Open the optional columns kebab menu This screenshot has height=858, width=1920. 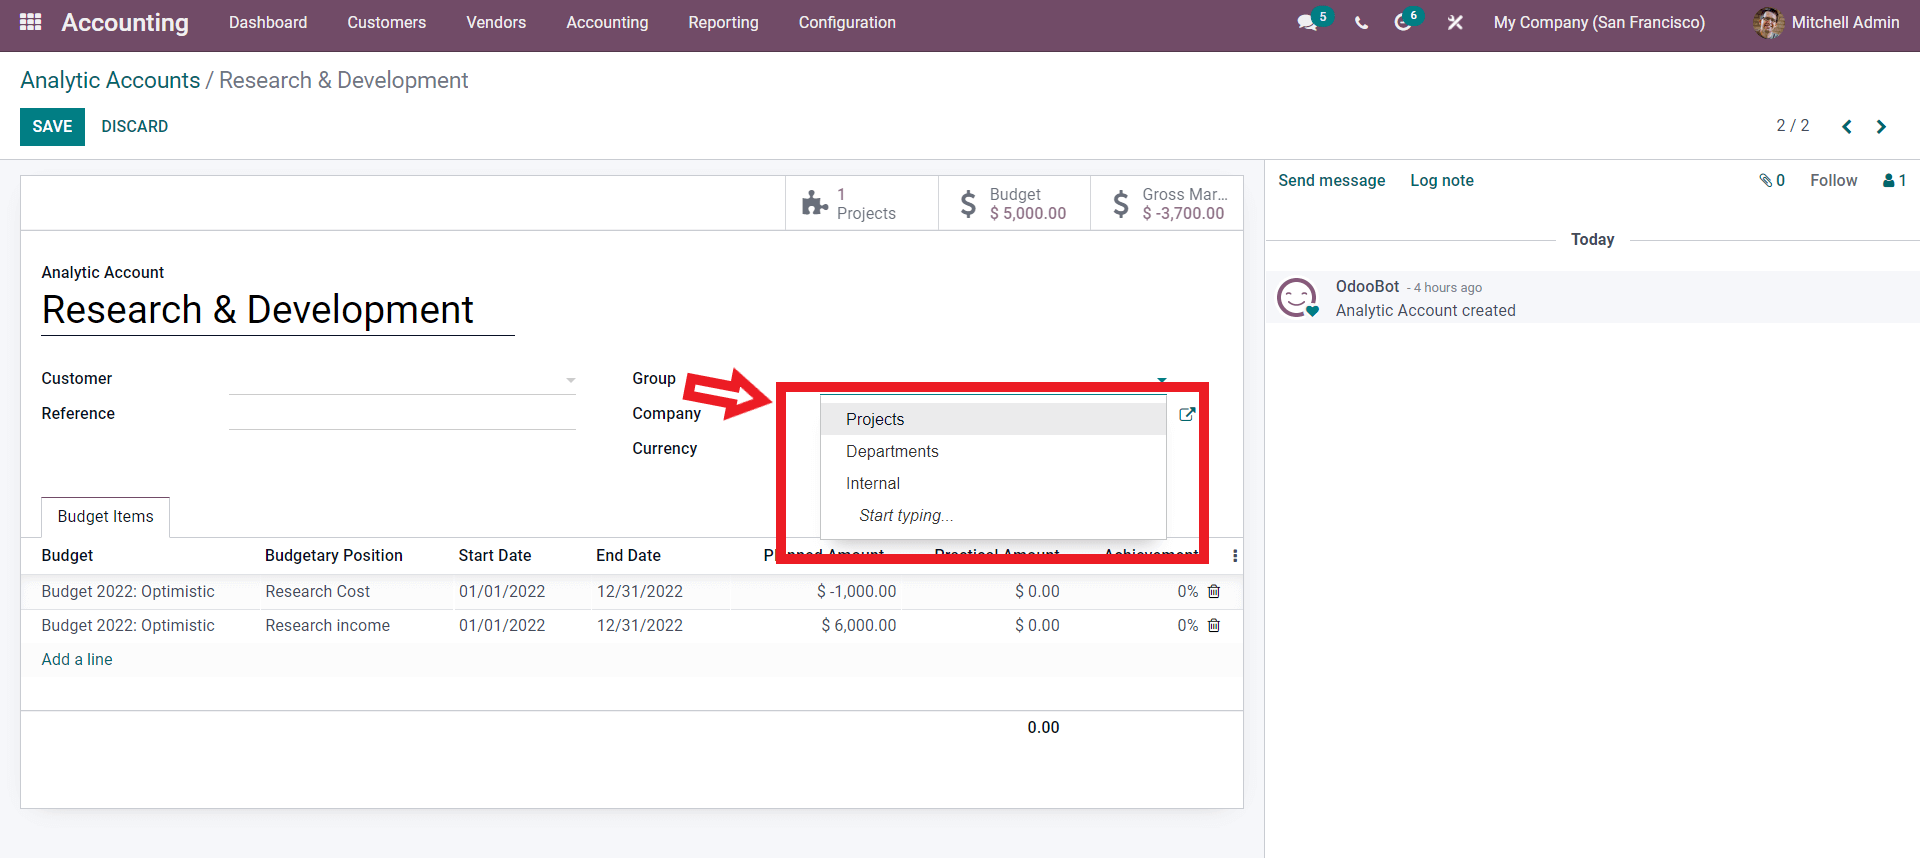click(1235, 555)
